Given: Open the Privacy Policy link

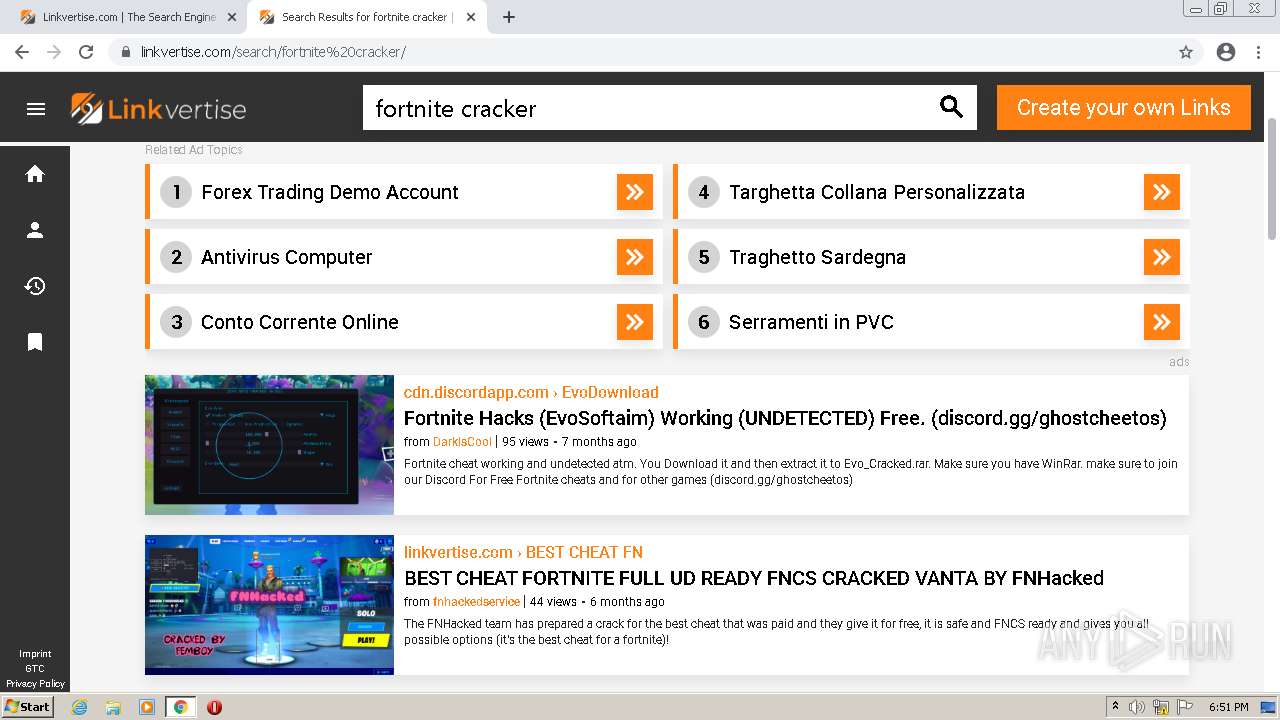Looking at the screenshot, I should click(x=35, y=684).
